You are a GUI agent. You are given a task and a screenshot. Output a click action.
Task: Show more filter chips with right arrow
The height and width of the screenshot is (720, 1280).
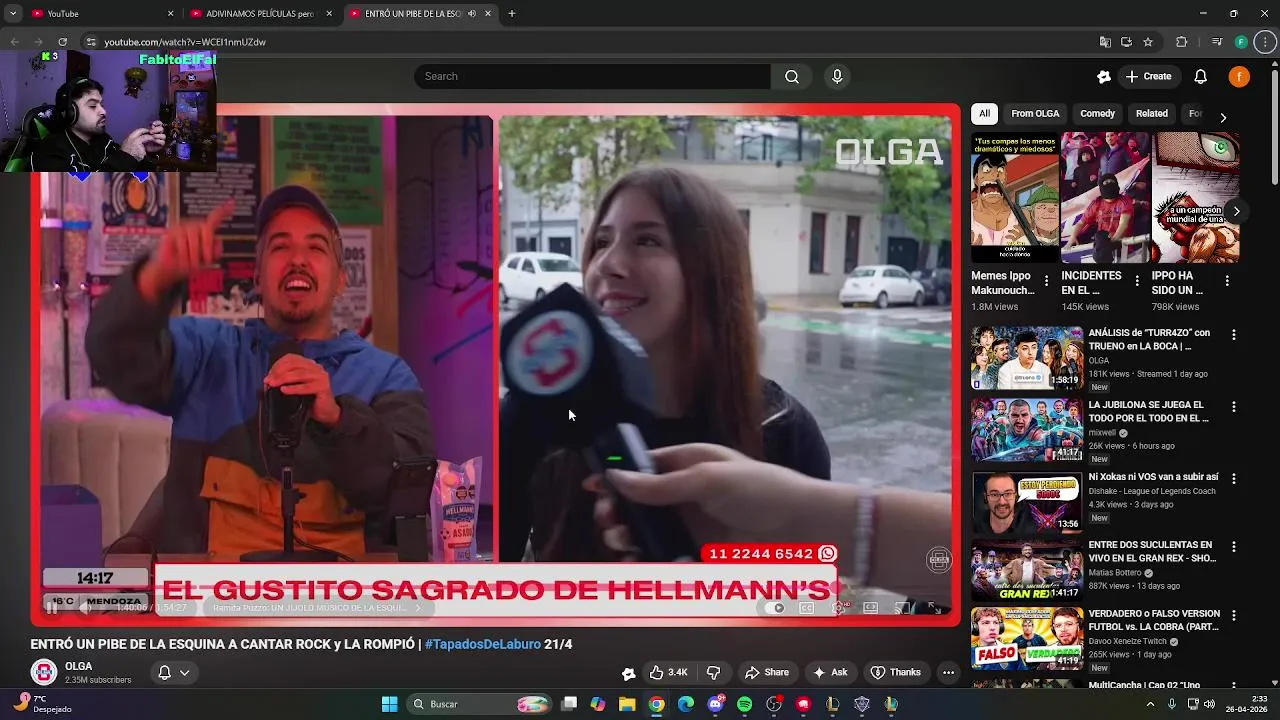click(x=1223, y=117)
